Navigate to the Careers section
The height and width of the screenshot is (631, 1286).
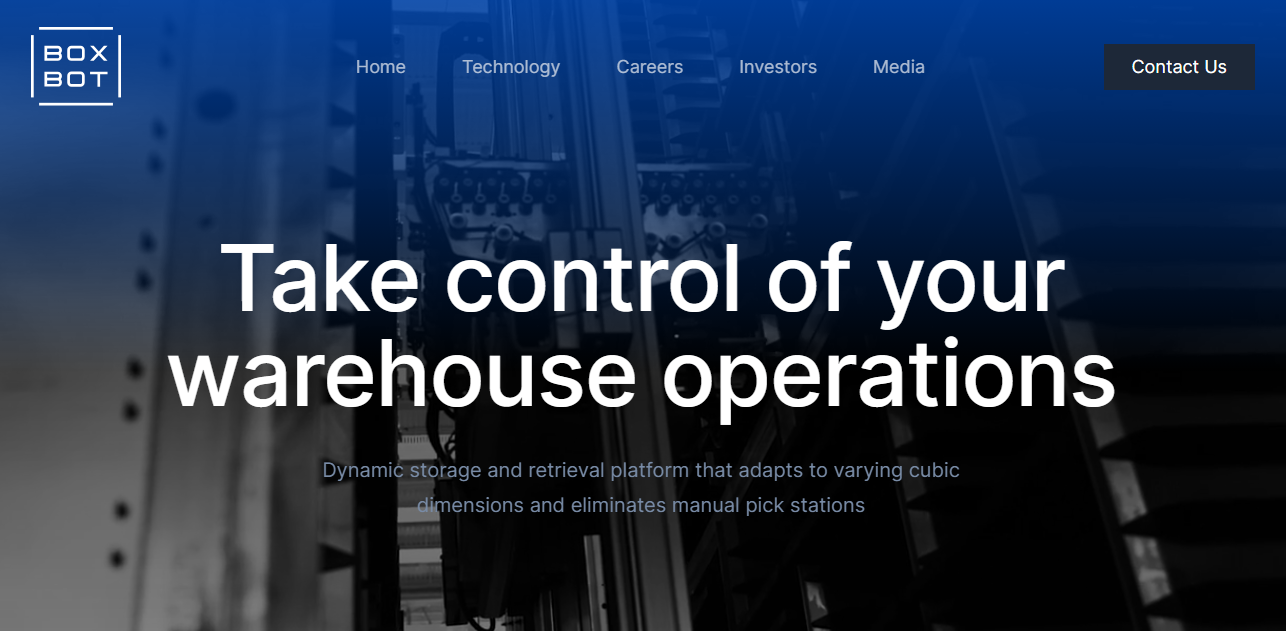tap(650, 67)
